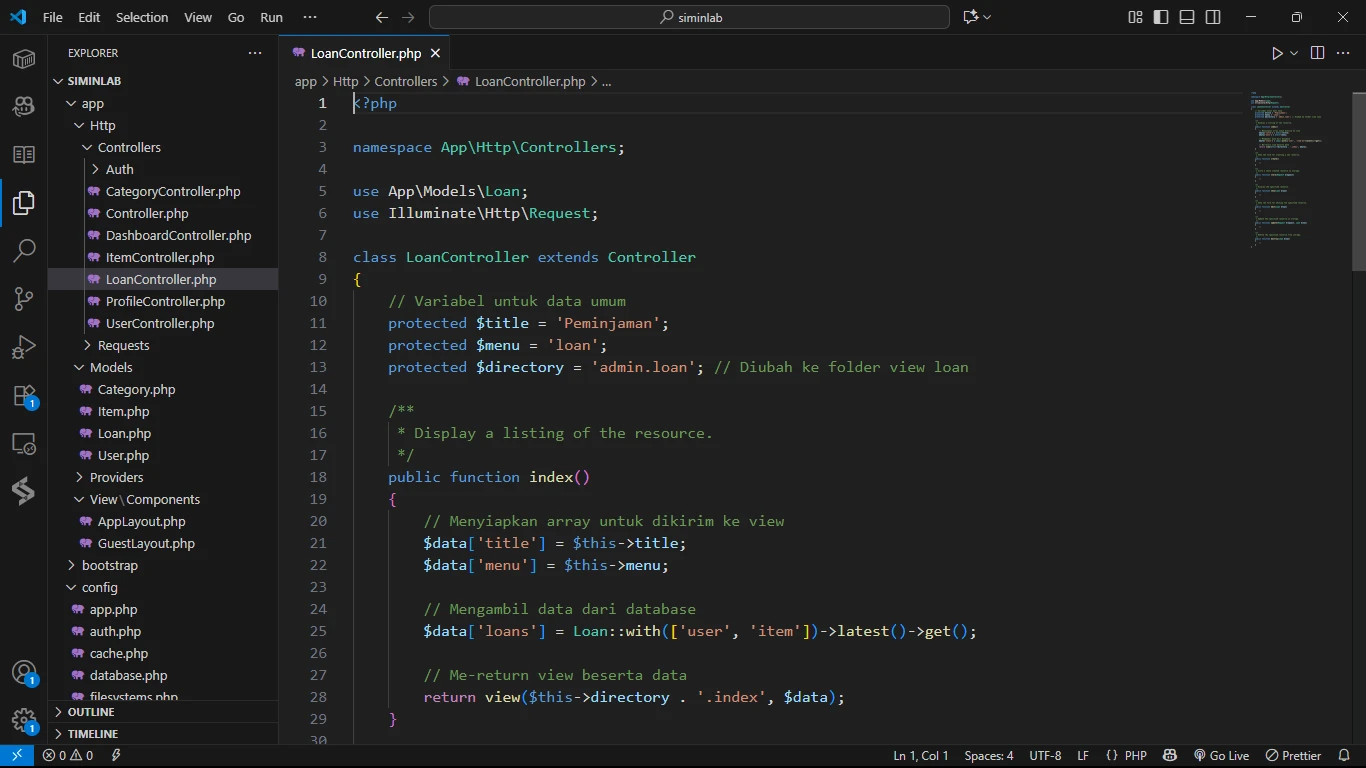Click the Run code play icon
Screen dimensions: 1366x768
[x=1277, y=53]
